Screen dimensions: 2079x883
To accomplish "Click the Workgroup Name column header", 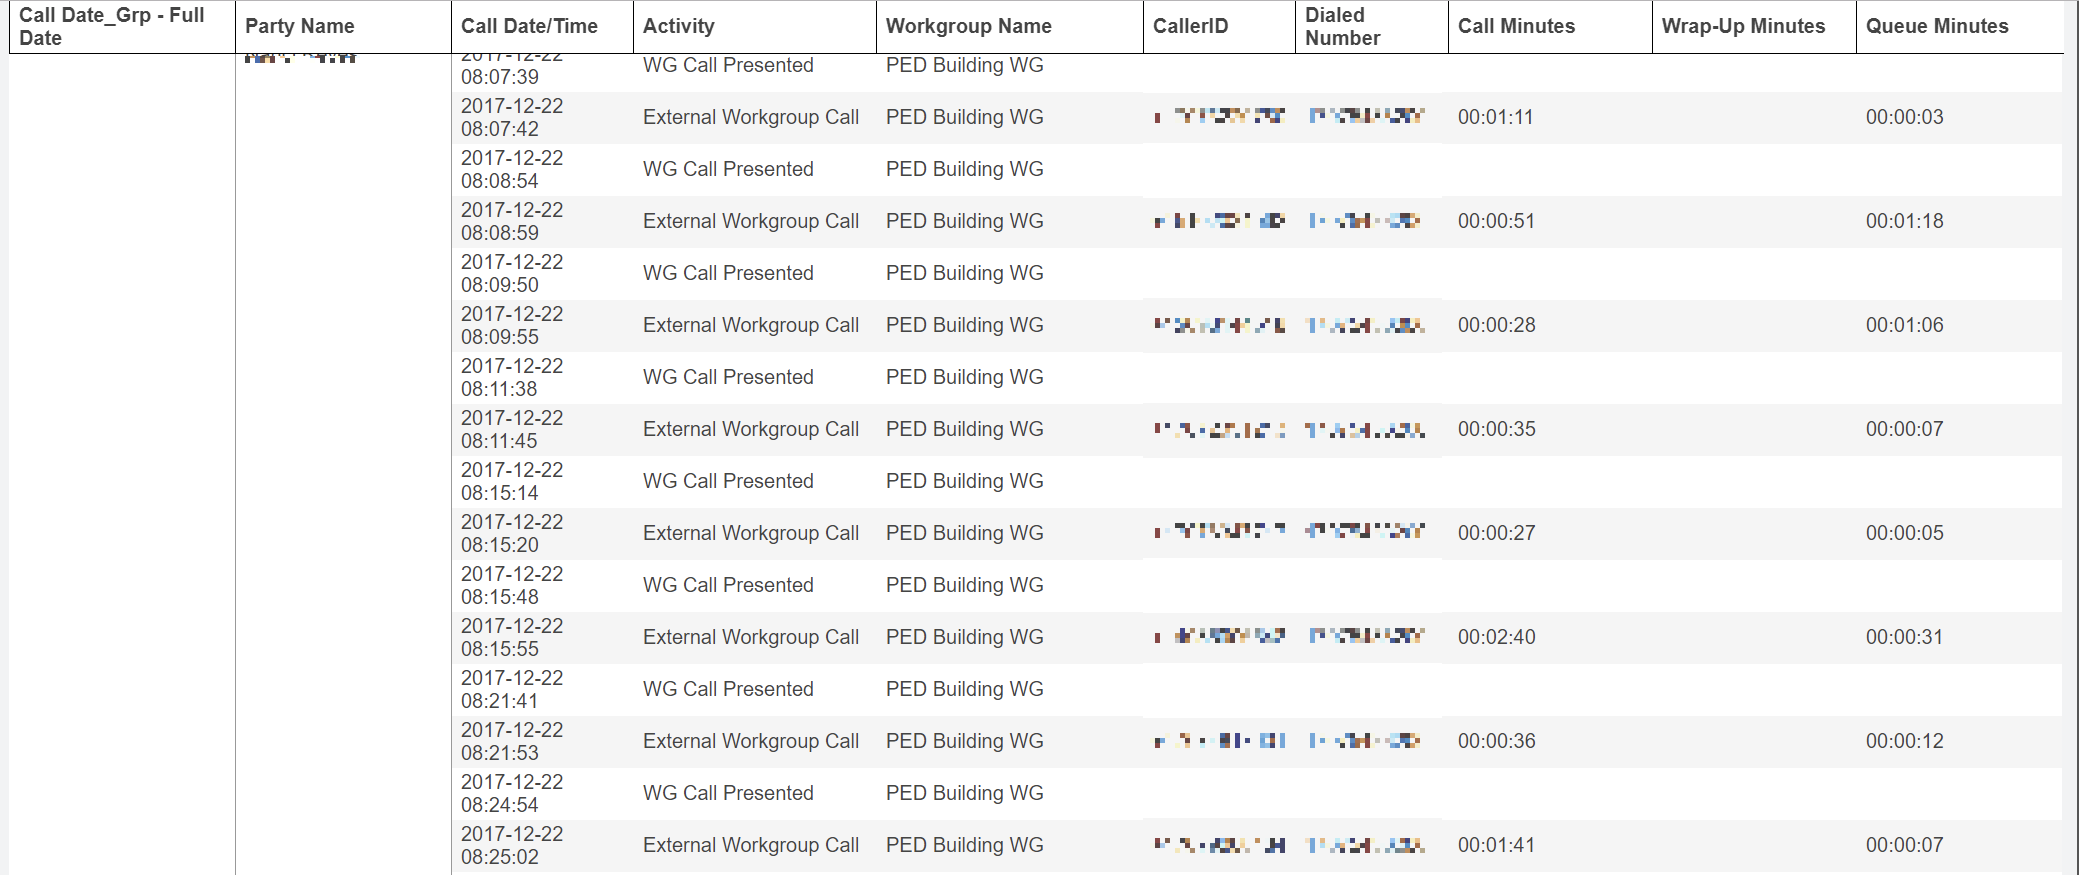I will pos(968,27).
